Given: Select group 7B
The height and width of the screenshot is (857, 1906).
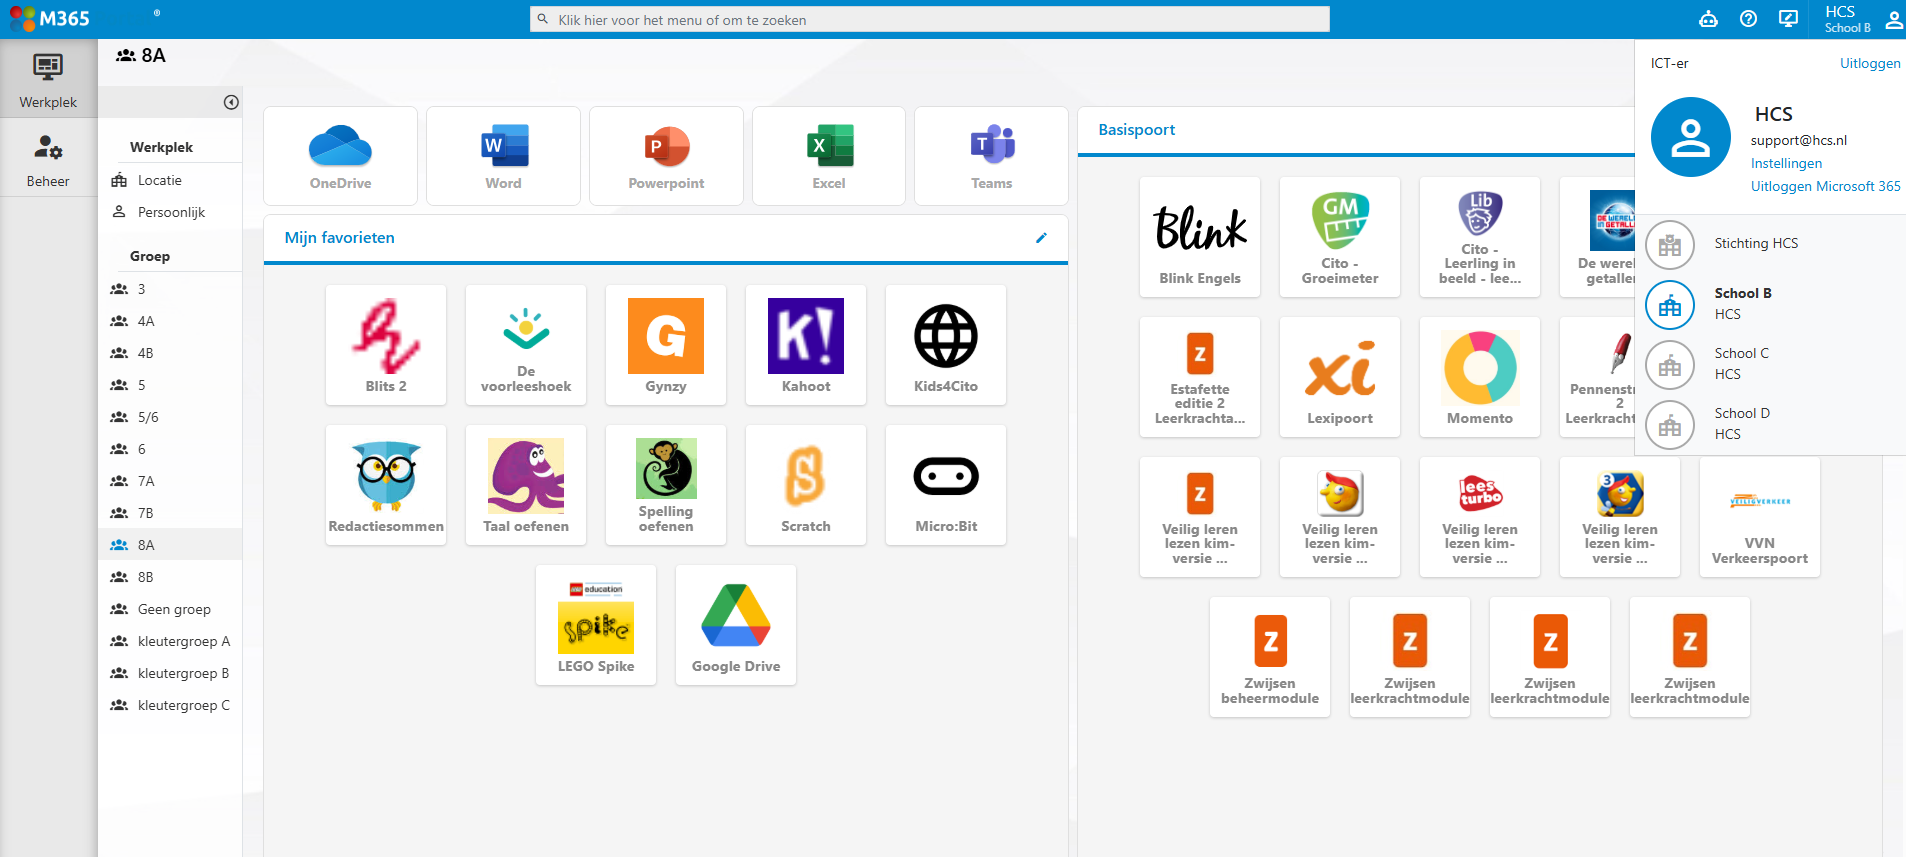Looking at the screenshot, I should coord(170,513).
